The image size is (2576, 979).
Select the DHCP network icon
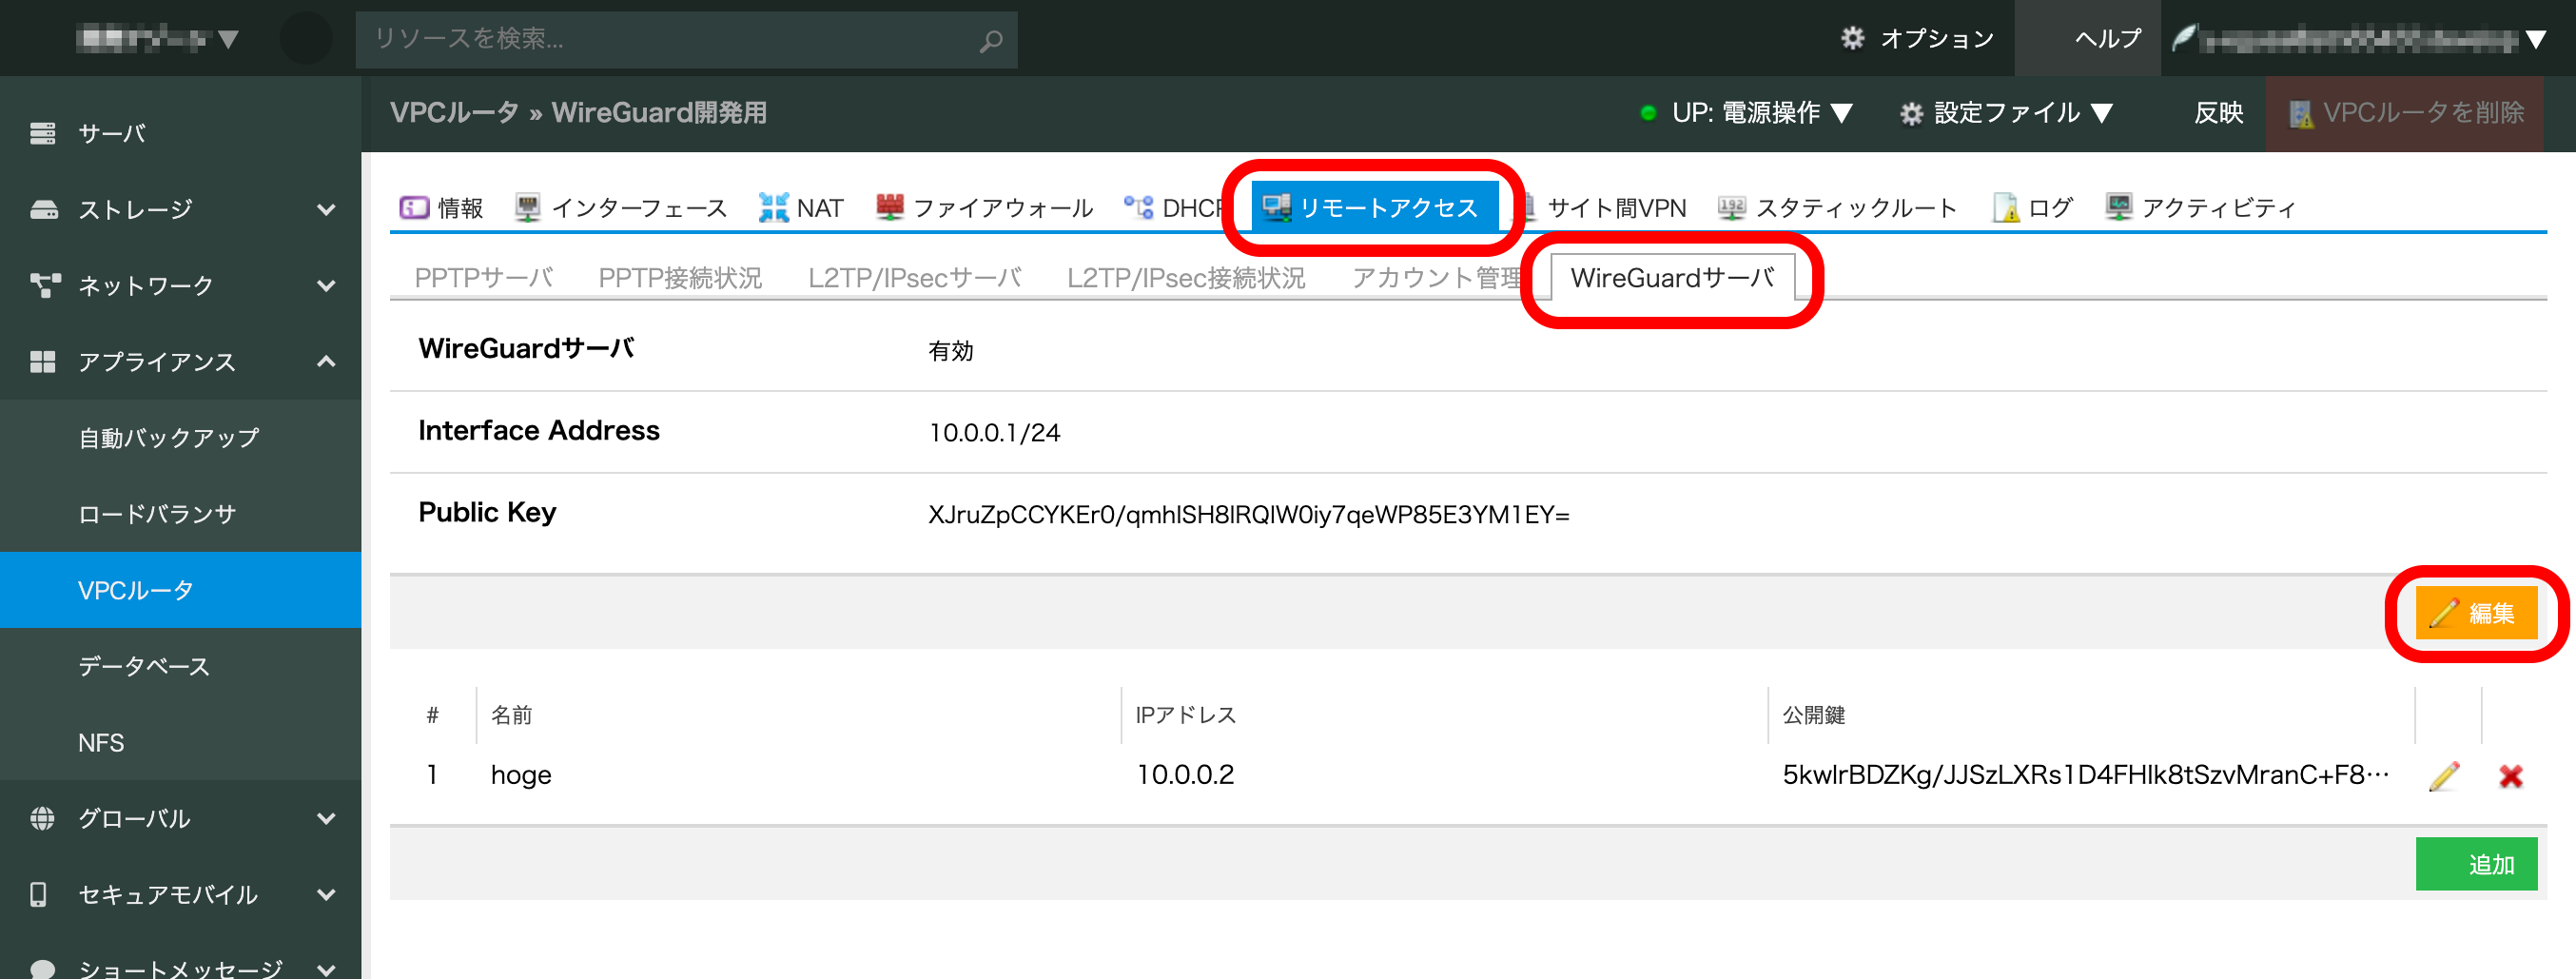[x=1138, y=207]
